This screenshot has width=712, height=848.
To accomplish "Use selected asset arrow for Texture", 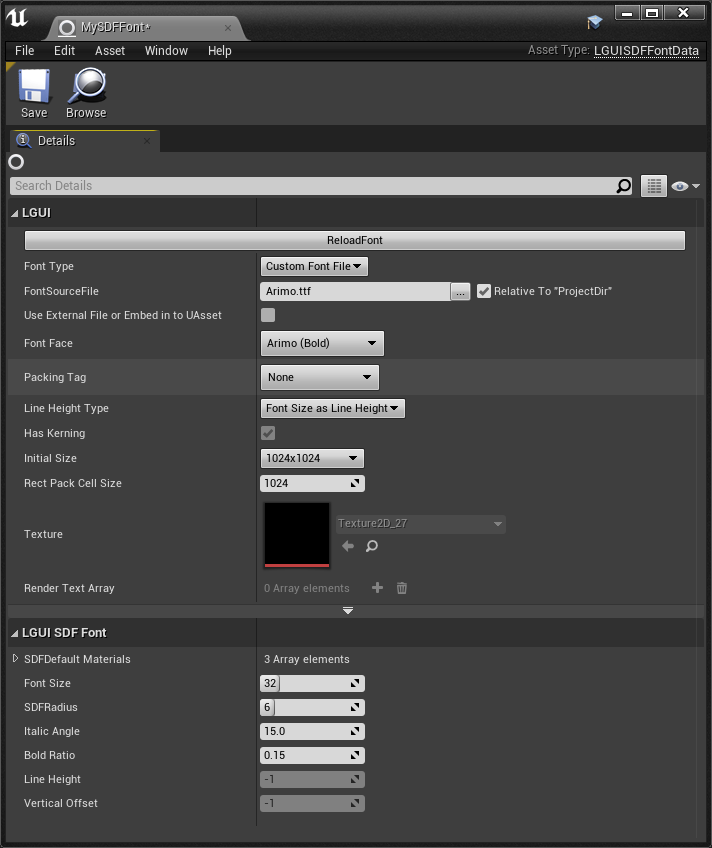I will (x=348, y=546).
